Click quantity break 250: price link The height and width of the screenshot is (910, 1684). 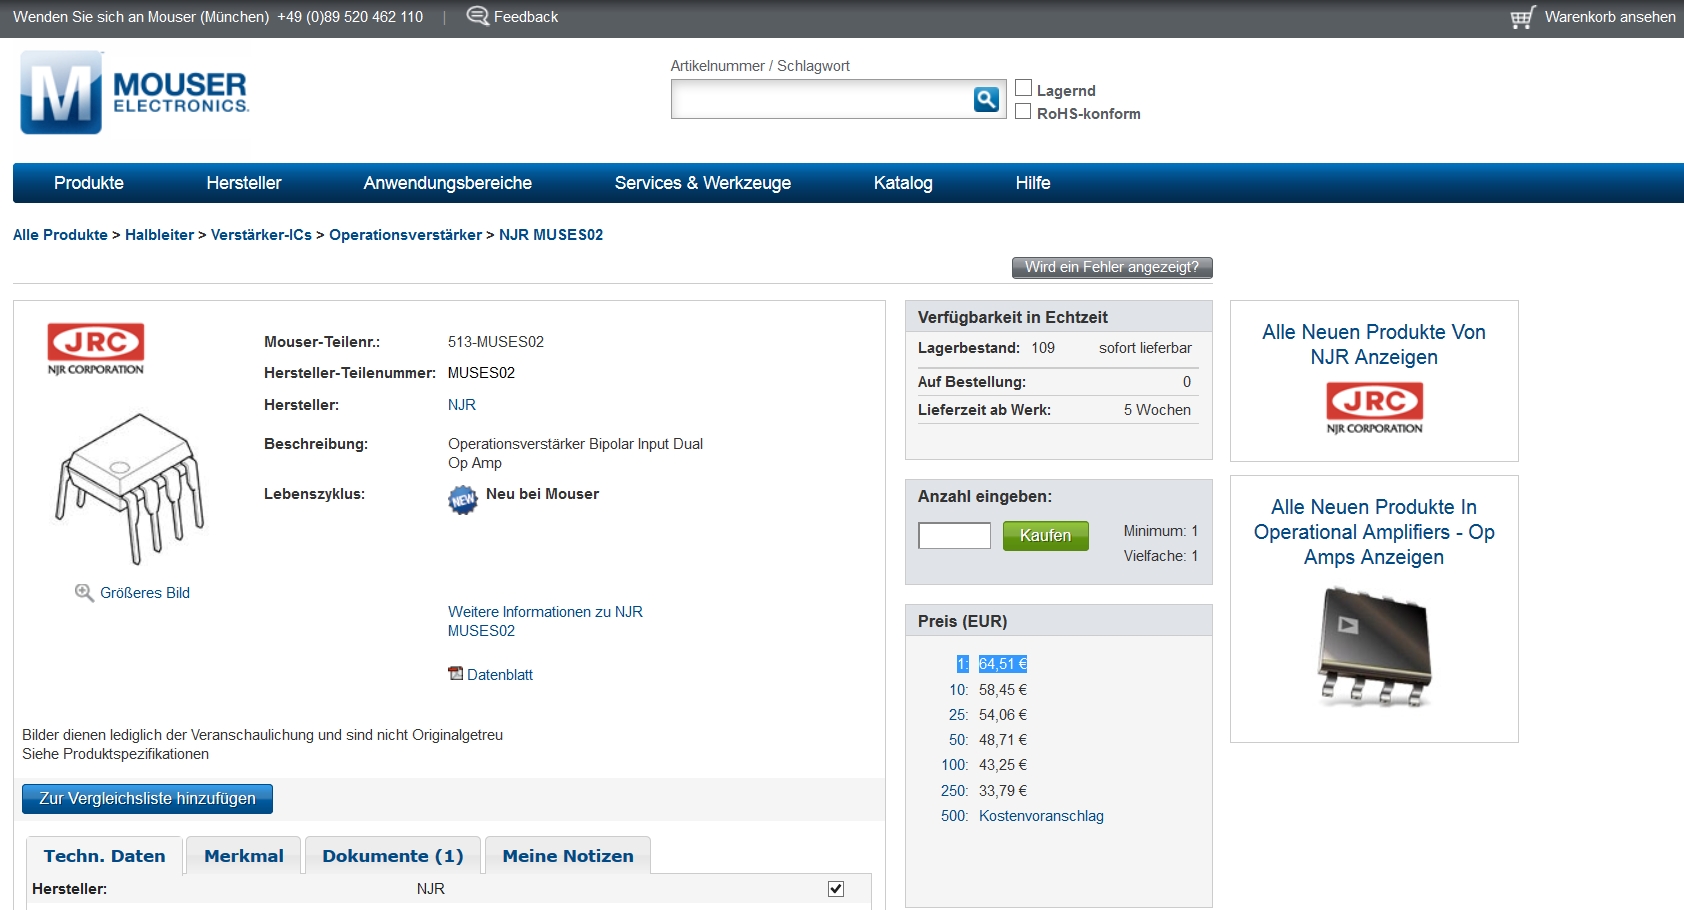[955, 791]
